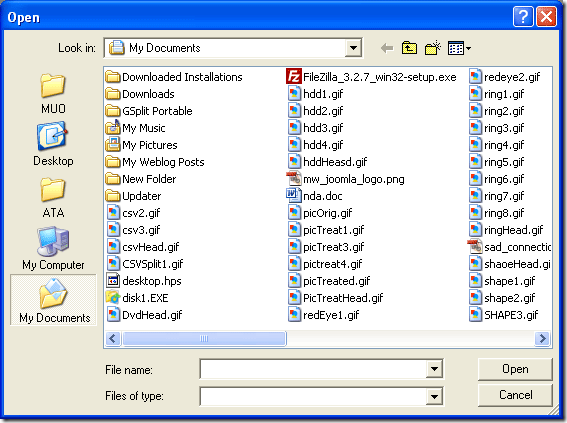Select the Updater folder icon
Screen dimensions: 567x423
113,196
